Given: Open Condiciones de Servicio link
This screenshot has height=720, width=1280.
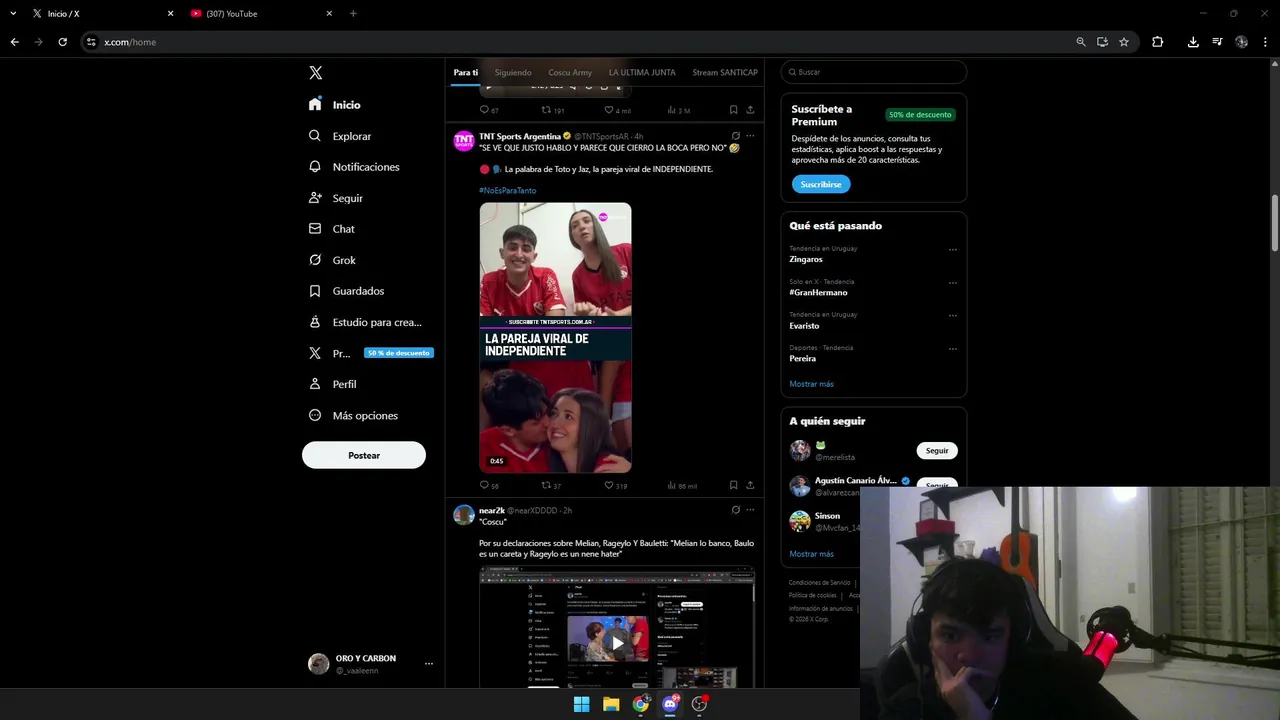Looking at the screenshot, I should [819, 583].
